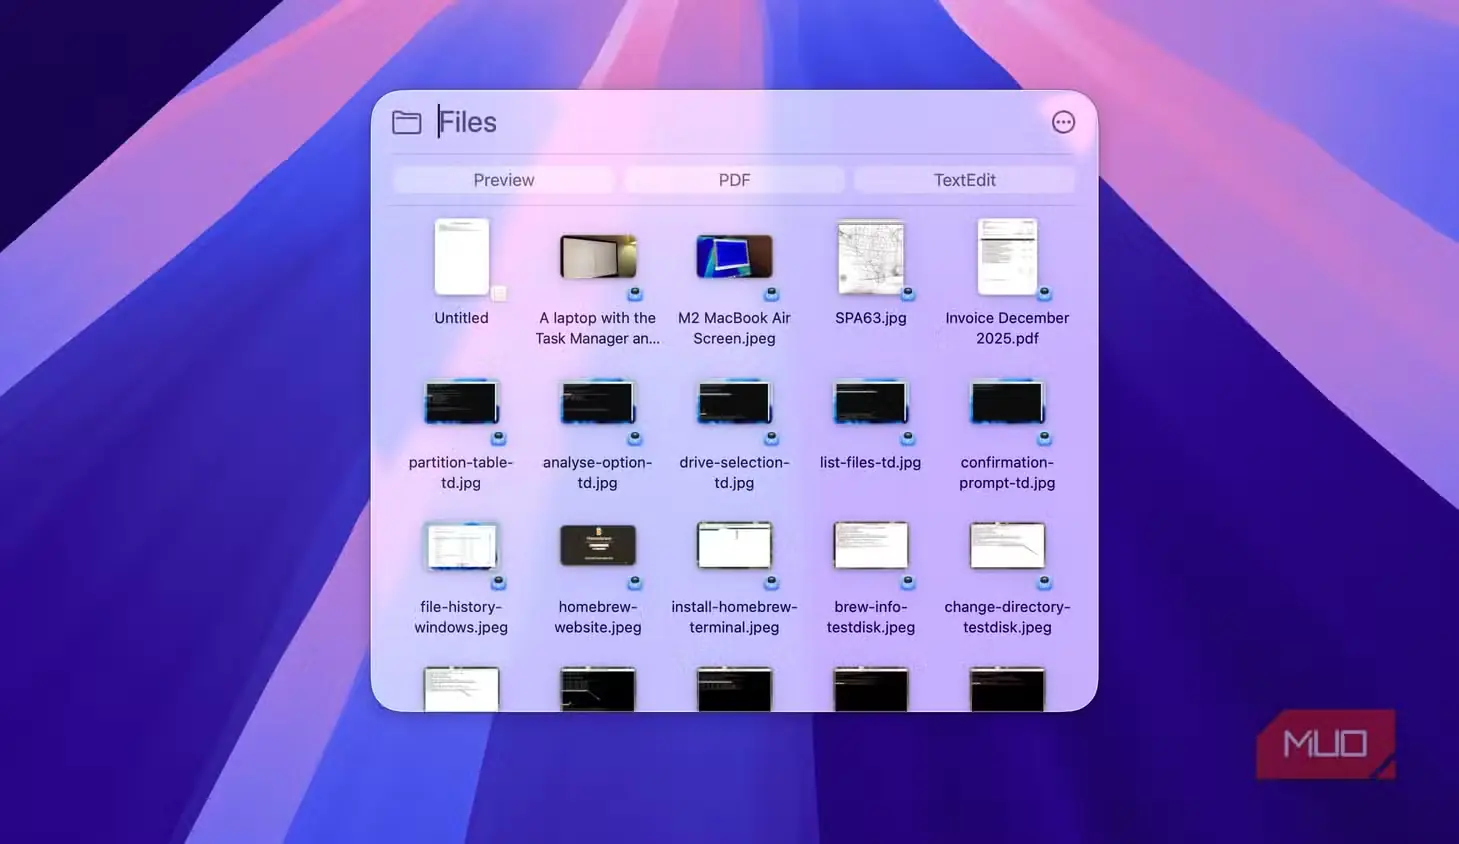
Task: Click the Preview badge on brew-info-testdisk.jpeg
Action: [x=908, y=582]
